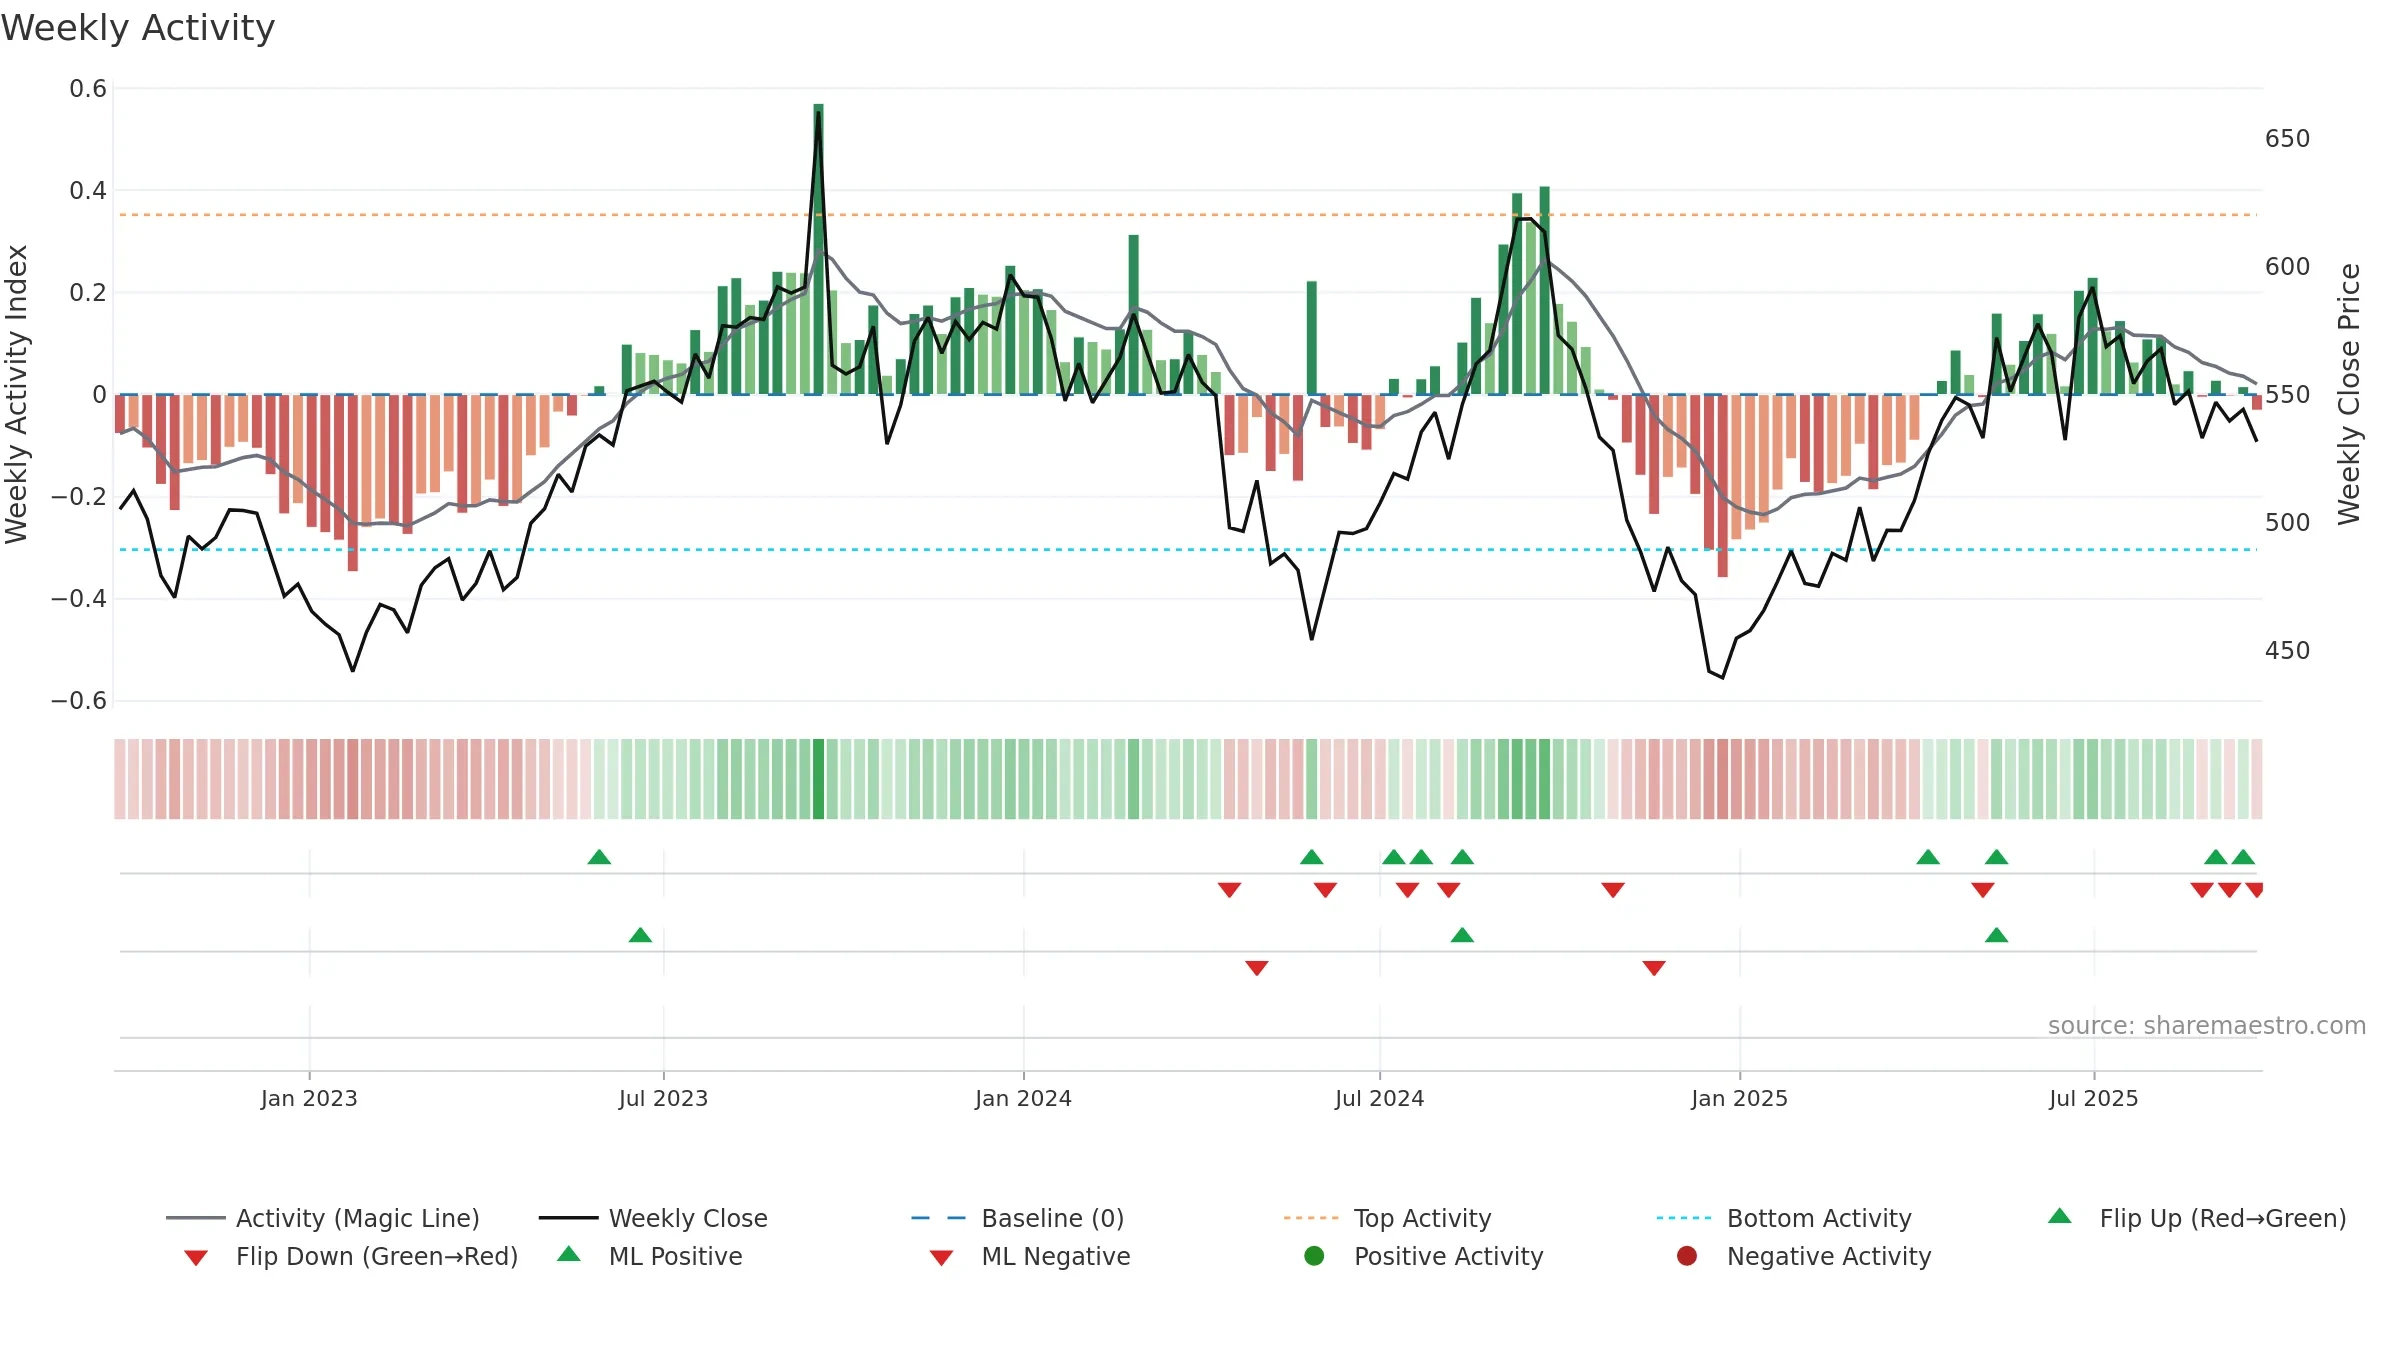This screenshot has height=1350, width=2400.
Task: Toggle the ML Positive legend entry
Action: coord(650,1256)
